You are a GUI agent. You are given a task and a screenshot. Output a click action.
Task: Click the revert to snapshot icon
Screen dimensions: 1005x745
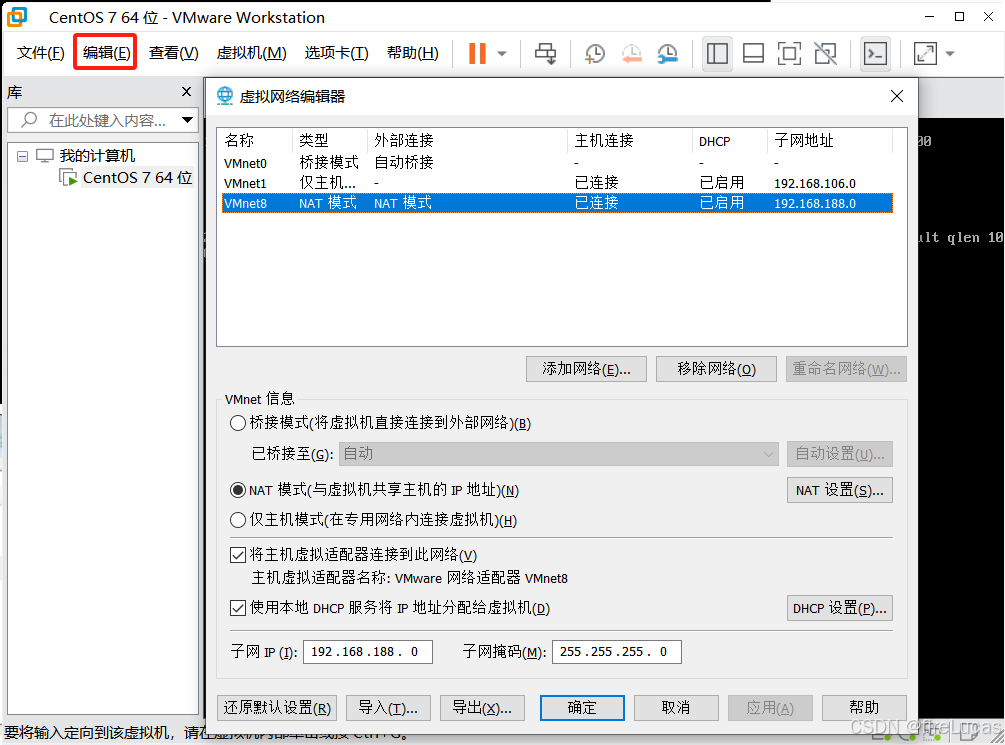pos(632,53)
